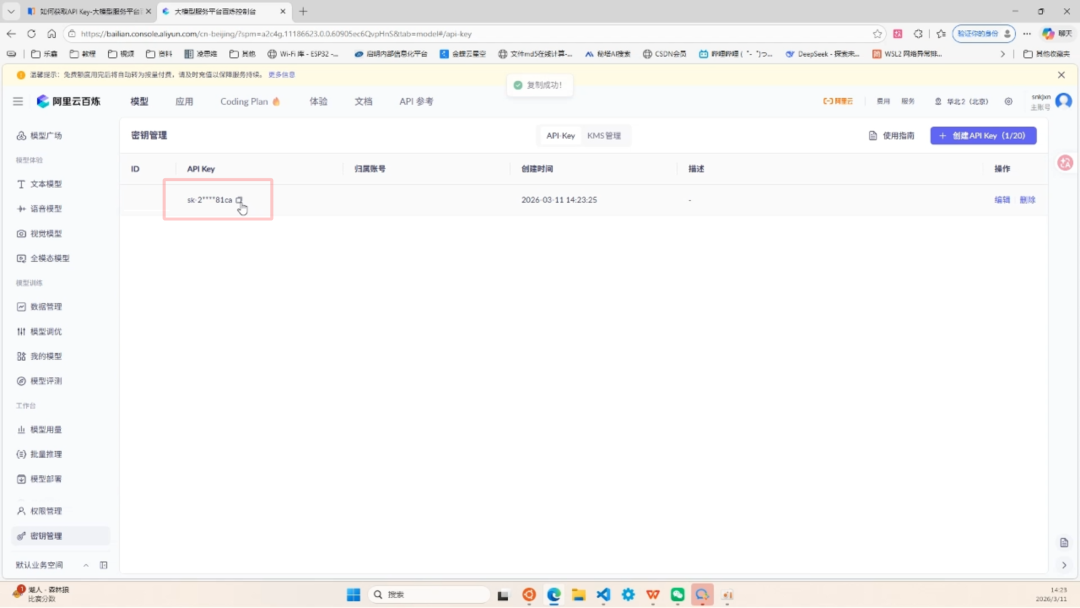Collapse the sidebar panel icon next to 默认业务空间
Image resolution: width=1080 pixels, height=608 pixels.
point(103,565)
